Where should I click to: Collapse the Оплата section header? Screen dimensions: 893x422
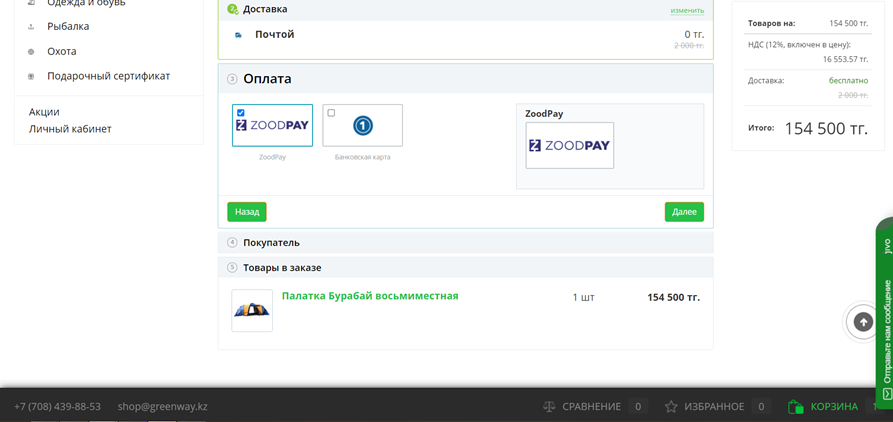pyautogui.click(x=465, y=79)
